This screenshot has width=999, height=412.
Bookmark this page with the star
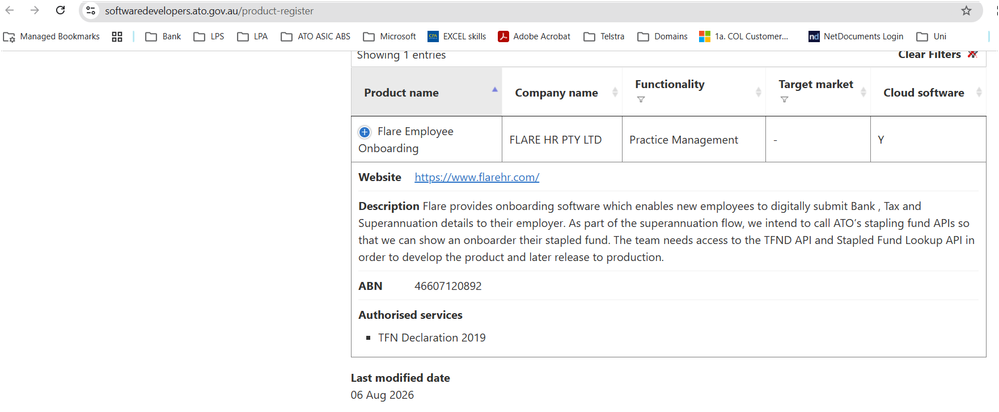pyautogui.click(x=967, y=11)
